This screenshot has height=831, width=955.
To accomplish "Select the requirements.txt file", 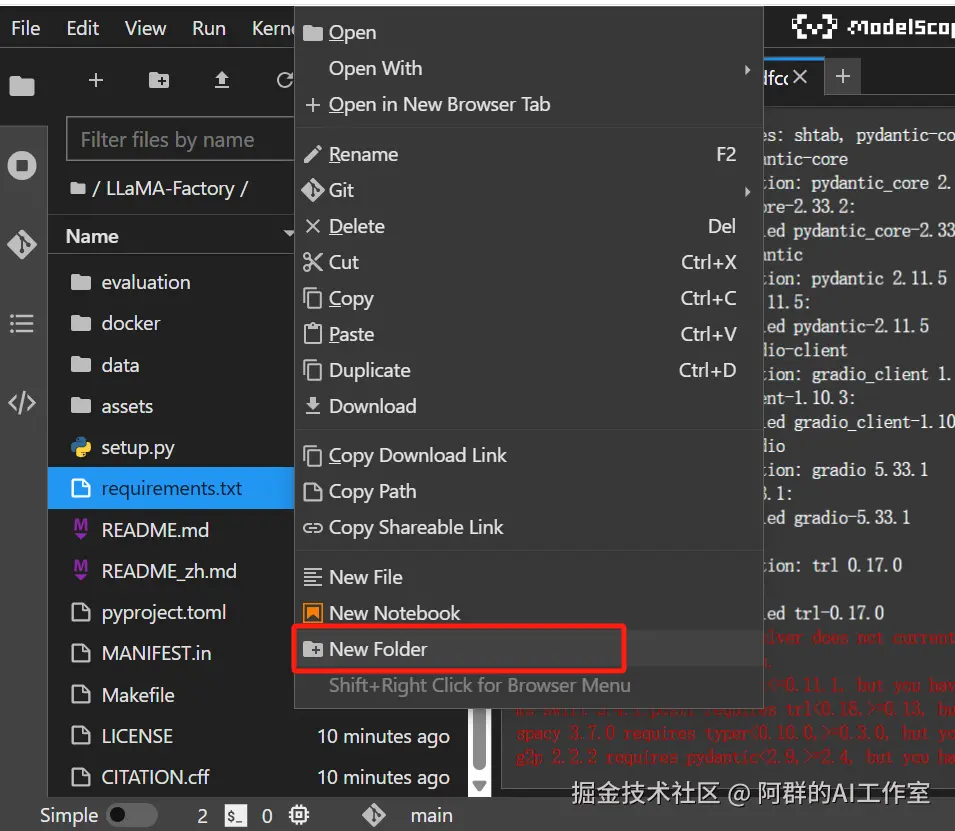I will pos(171,489).
